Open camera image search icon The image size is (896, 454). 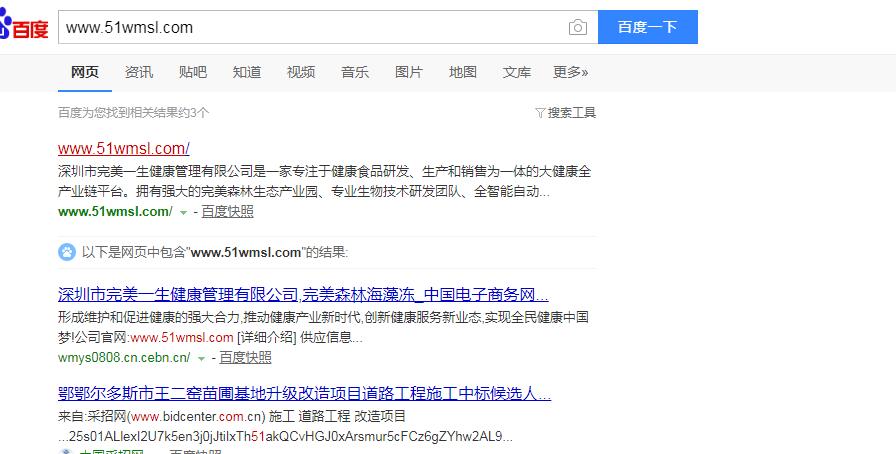[x=578, y=27]
